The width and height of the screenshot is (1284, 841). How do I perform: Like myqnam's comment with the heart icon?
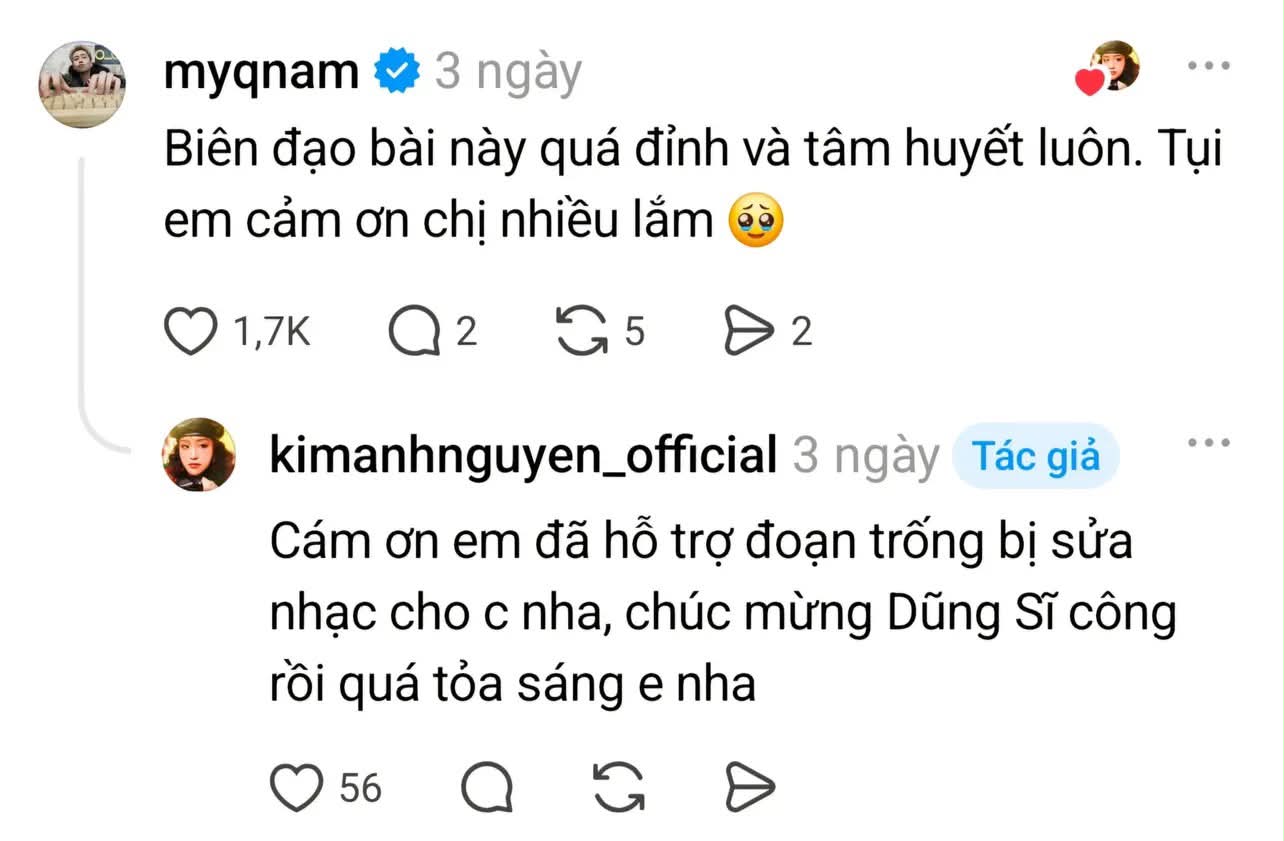190,332
